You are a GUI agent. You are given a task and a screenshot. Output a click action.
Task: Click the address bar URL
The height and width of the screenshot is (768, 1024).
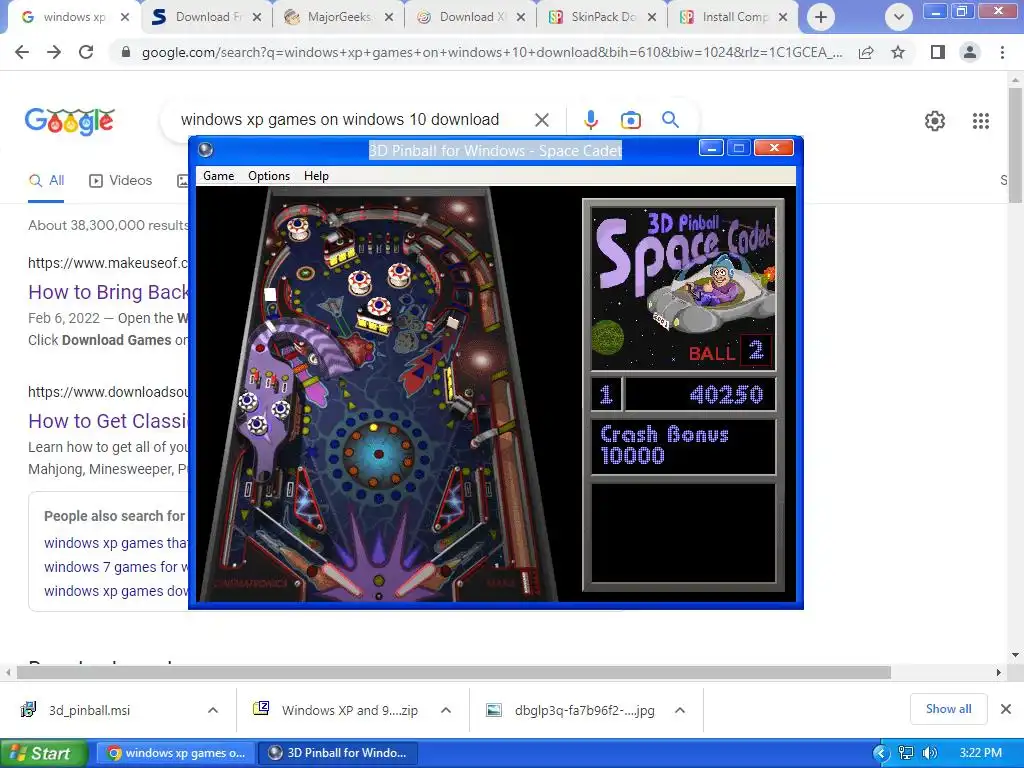491,52
